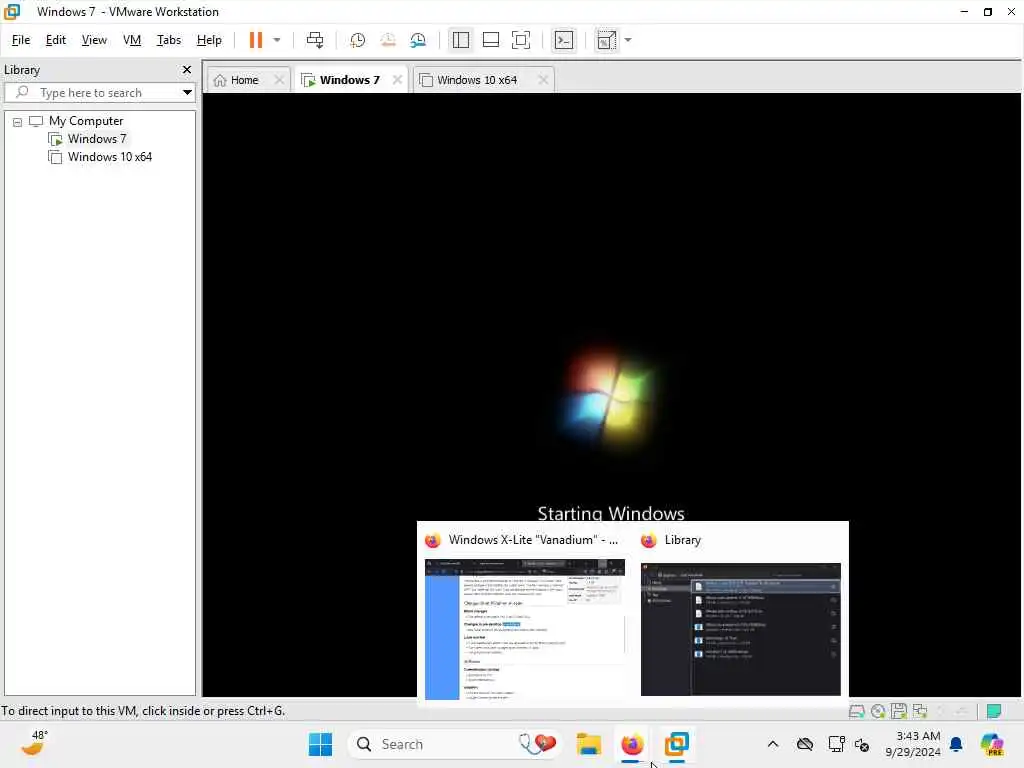Click the CD/DVD drive status icon

click(x=878, y=711)
